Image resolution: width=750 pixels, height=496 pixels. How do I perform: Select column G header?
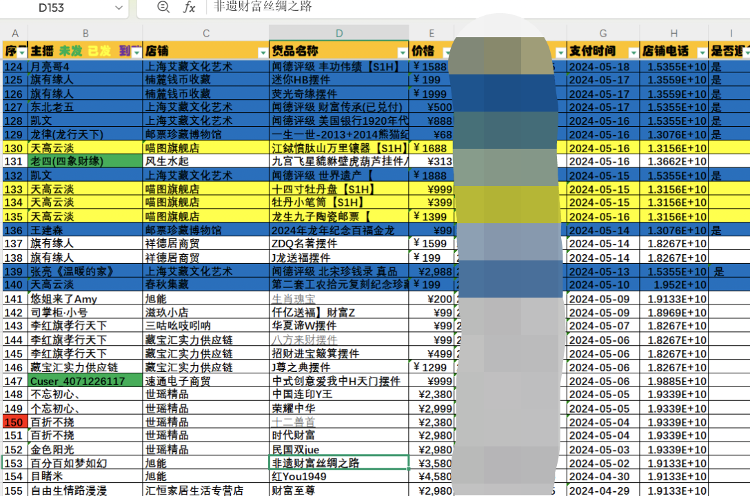[602, 34]
